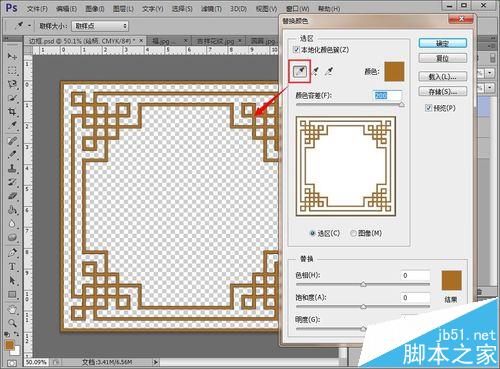Select the Add to Sample eyedropper
500x369 pixels.
pos(315,71)
